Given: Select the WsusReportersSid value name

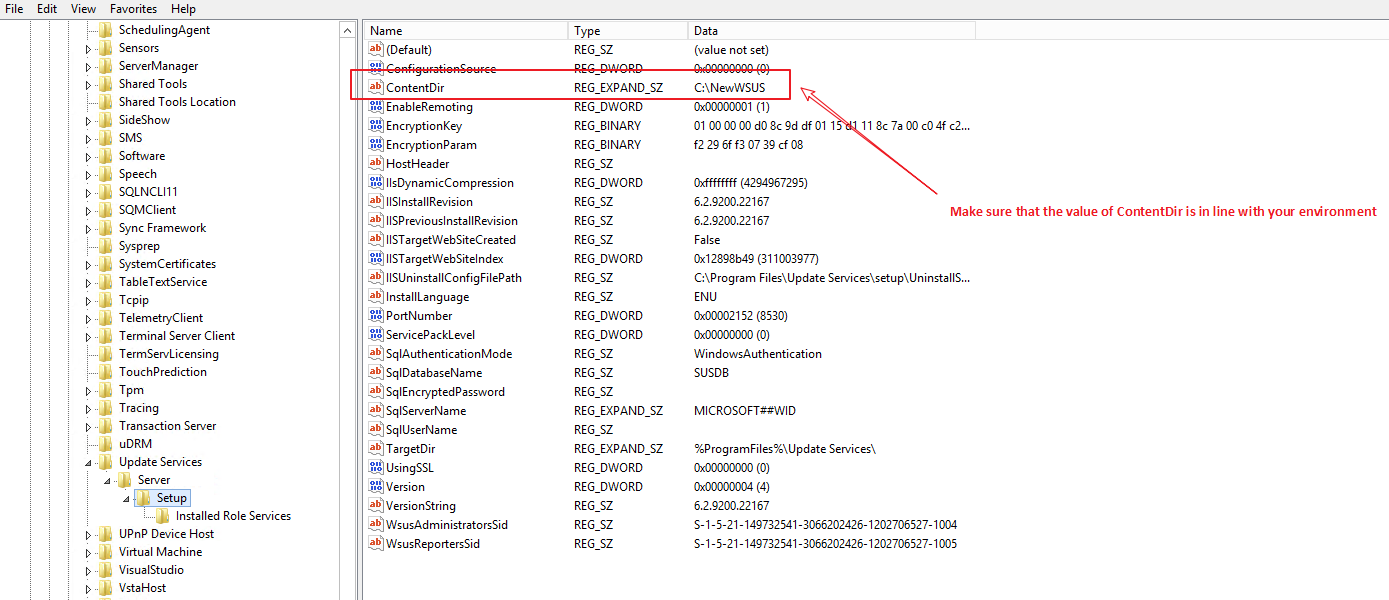Looking at the screenshot, I should 433,544.
